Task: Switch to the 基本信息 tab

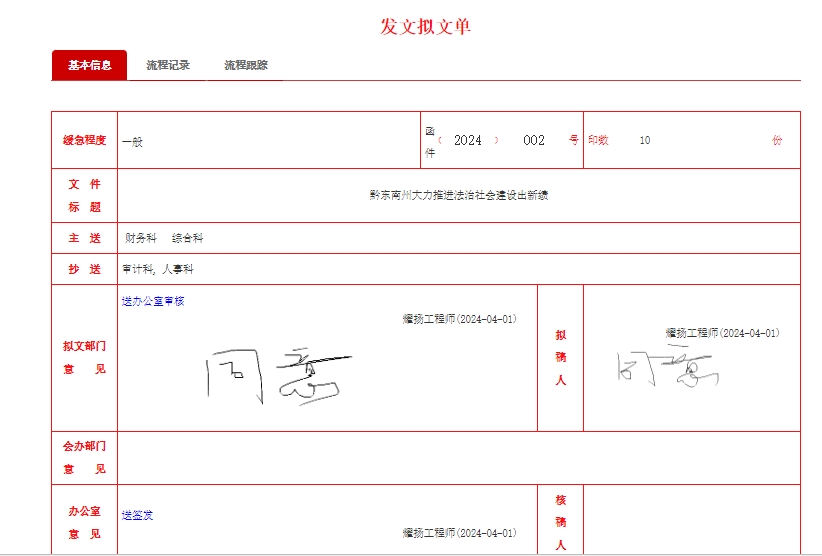Action: click(x=89, y=65)
